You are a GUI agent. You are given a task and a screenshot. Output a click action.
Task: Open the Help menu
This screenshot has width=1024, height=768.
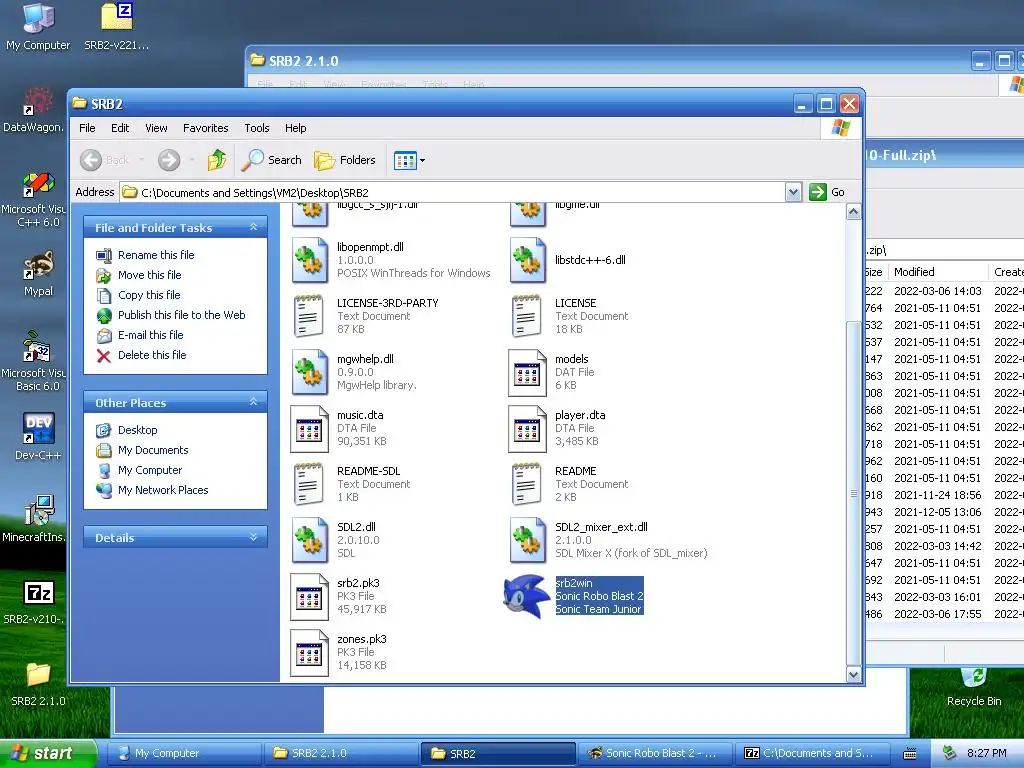pos(295,128)
